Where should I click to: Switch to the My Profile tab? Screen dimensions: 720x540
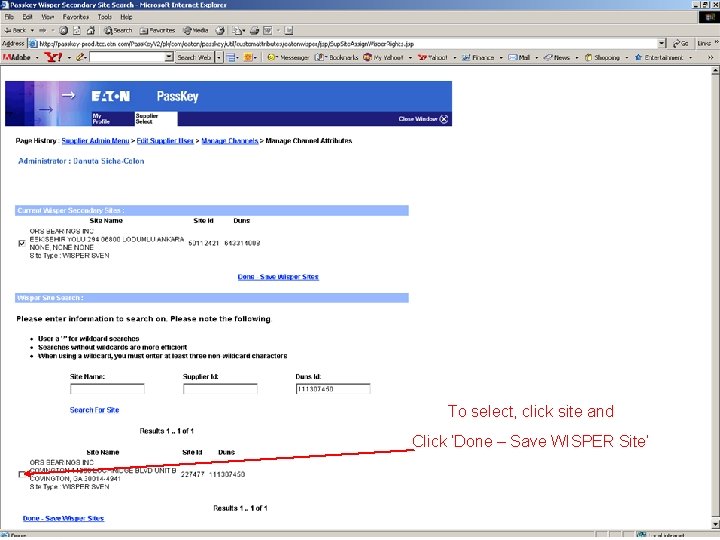pyautogui.click(x=101, y=119)
